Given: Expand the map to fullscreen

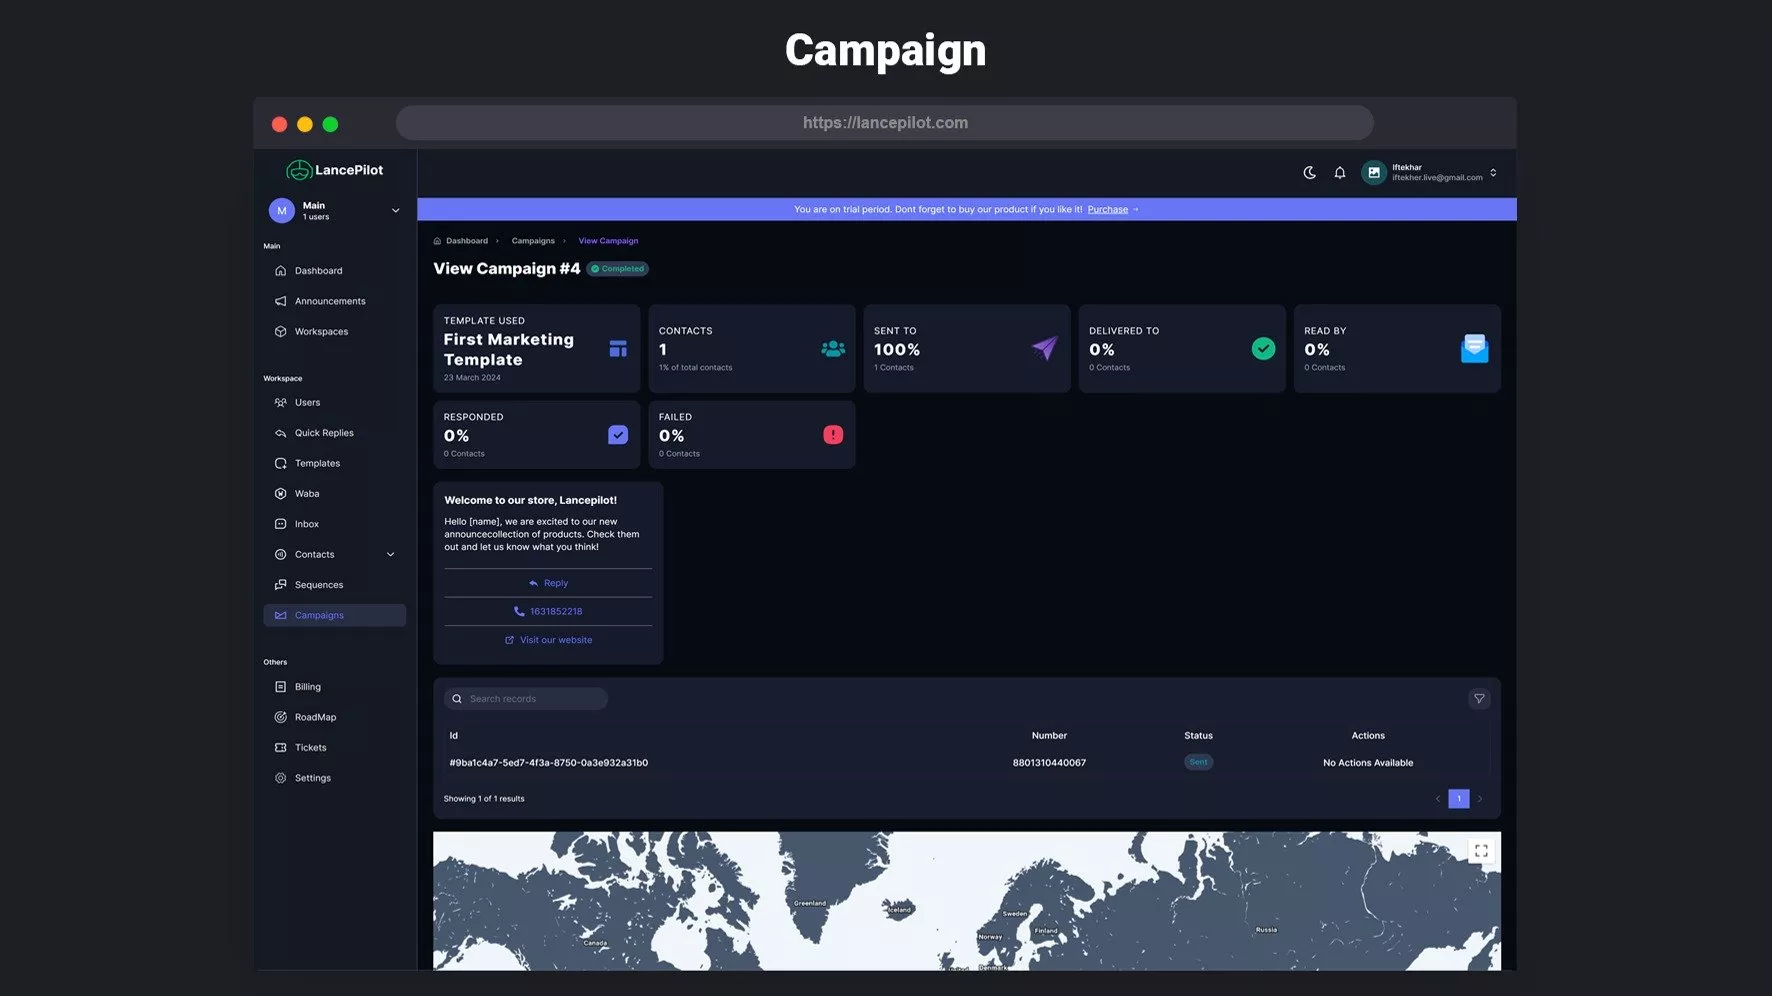Looking at the screenshot, I should [x=1481, y=851].
